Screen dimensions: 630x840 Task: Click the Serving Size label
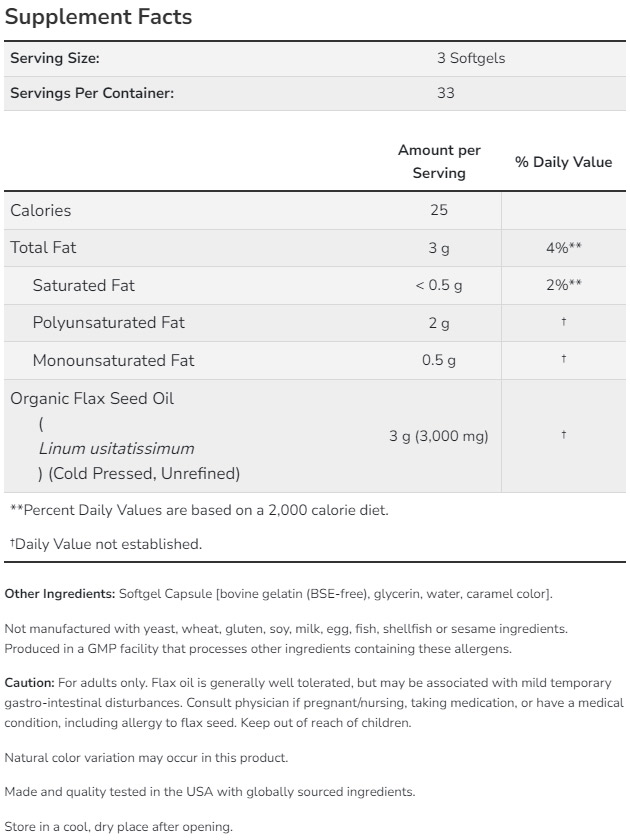55,58
